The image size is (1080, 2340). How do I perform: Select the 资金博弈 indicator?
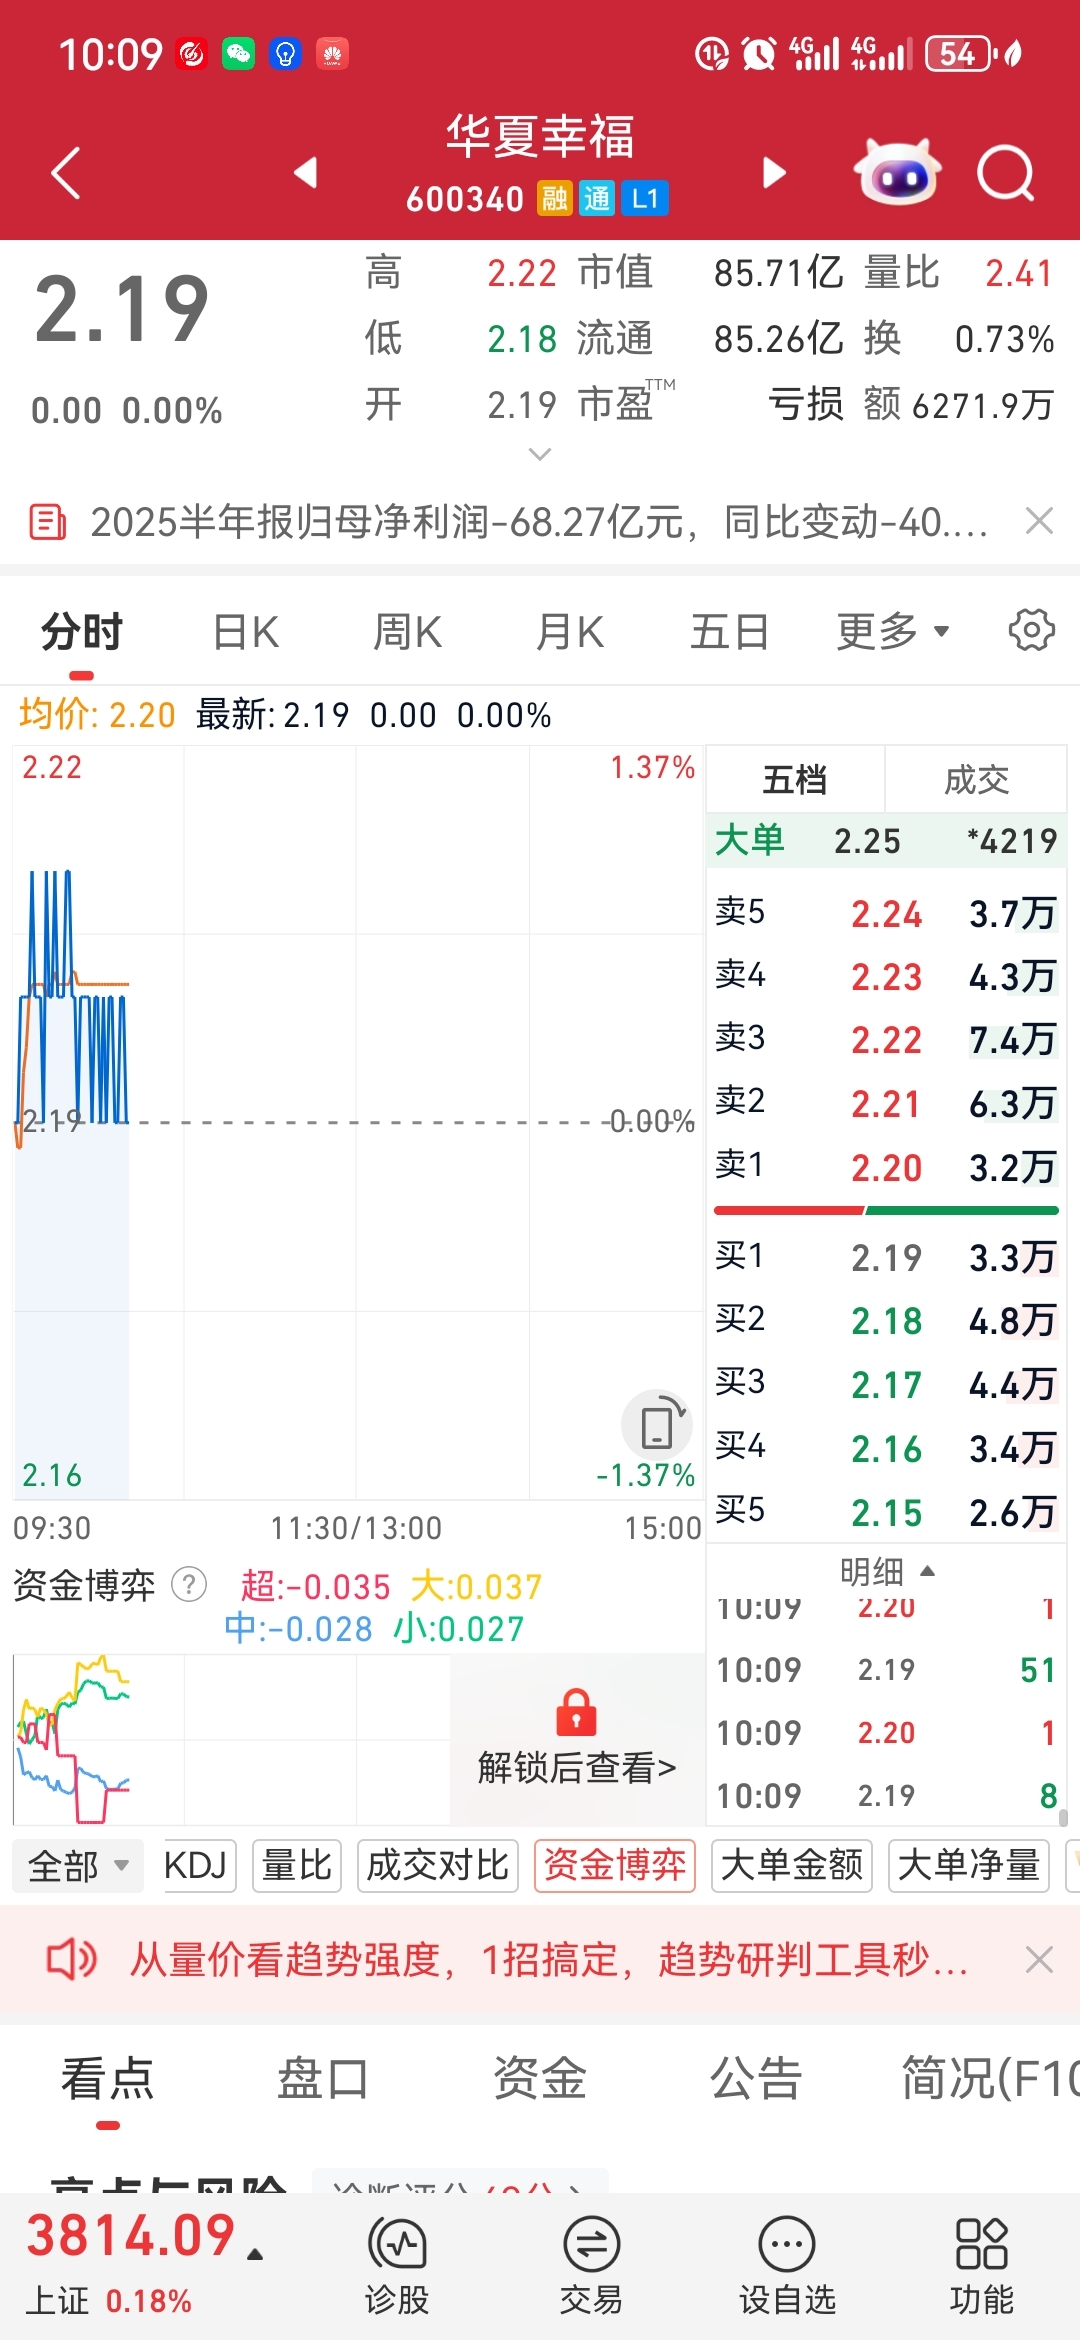pyautogui.click(x=615, y=1866)
